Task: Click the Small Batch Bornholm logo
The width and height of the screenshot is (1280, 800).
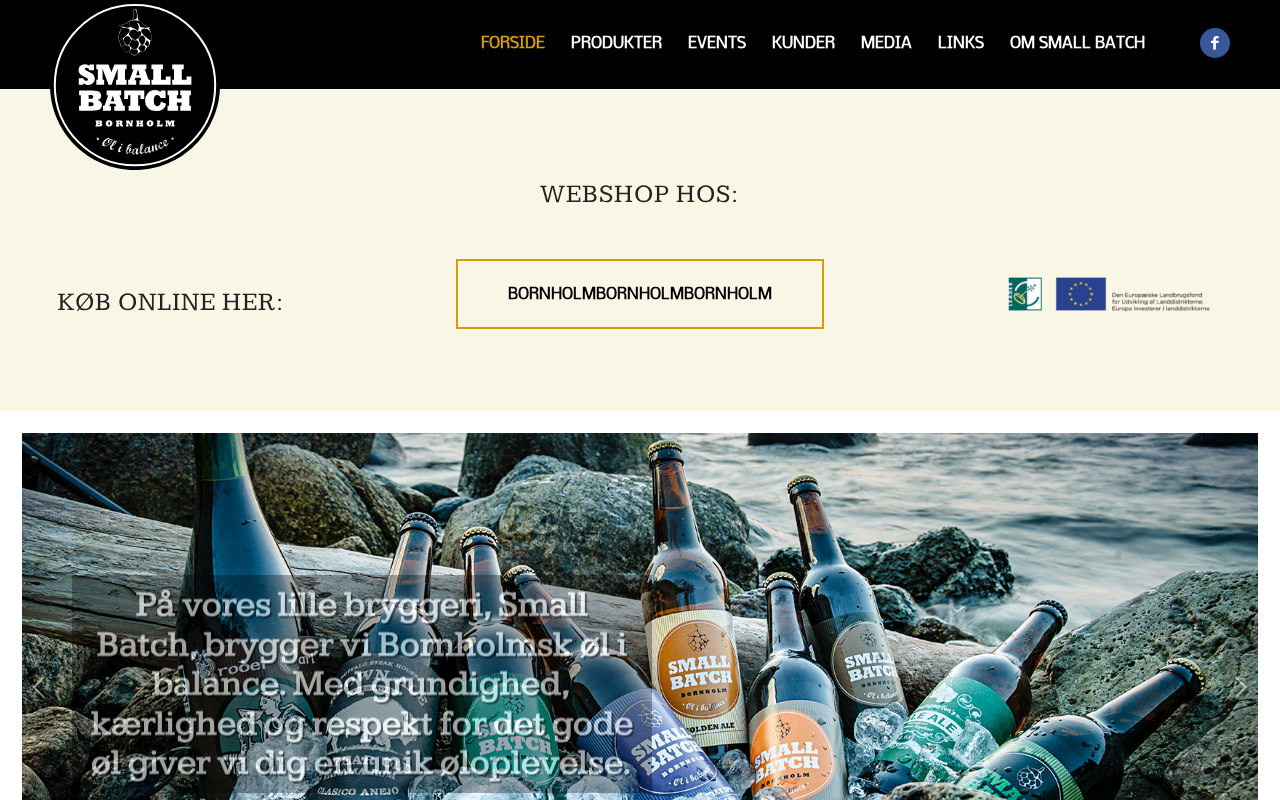Action: click(135, 86)
